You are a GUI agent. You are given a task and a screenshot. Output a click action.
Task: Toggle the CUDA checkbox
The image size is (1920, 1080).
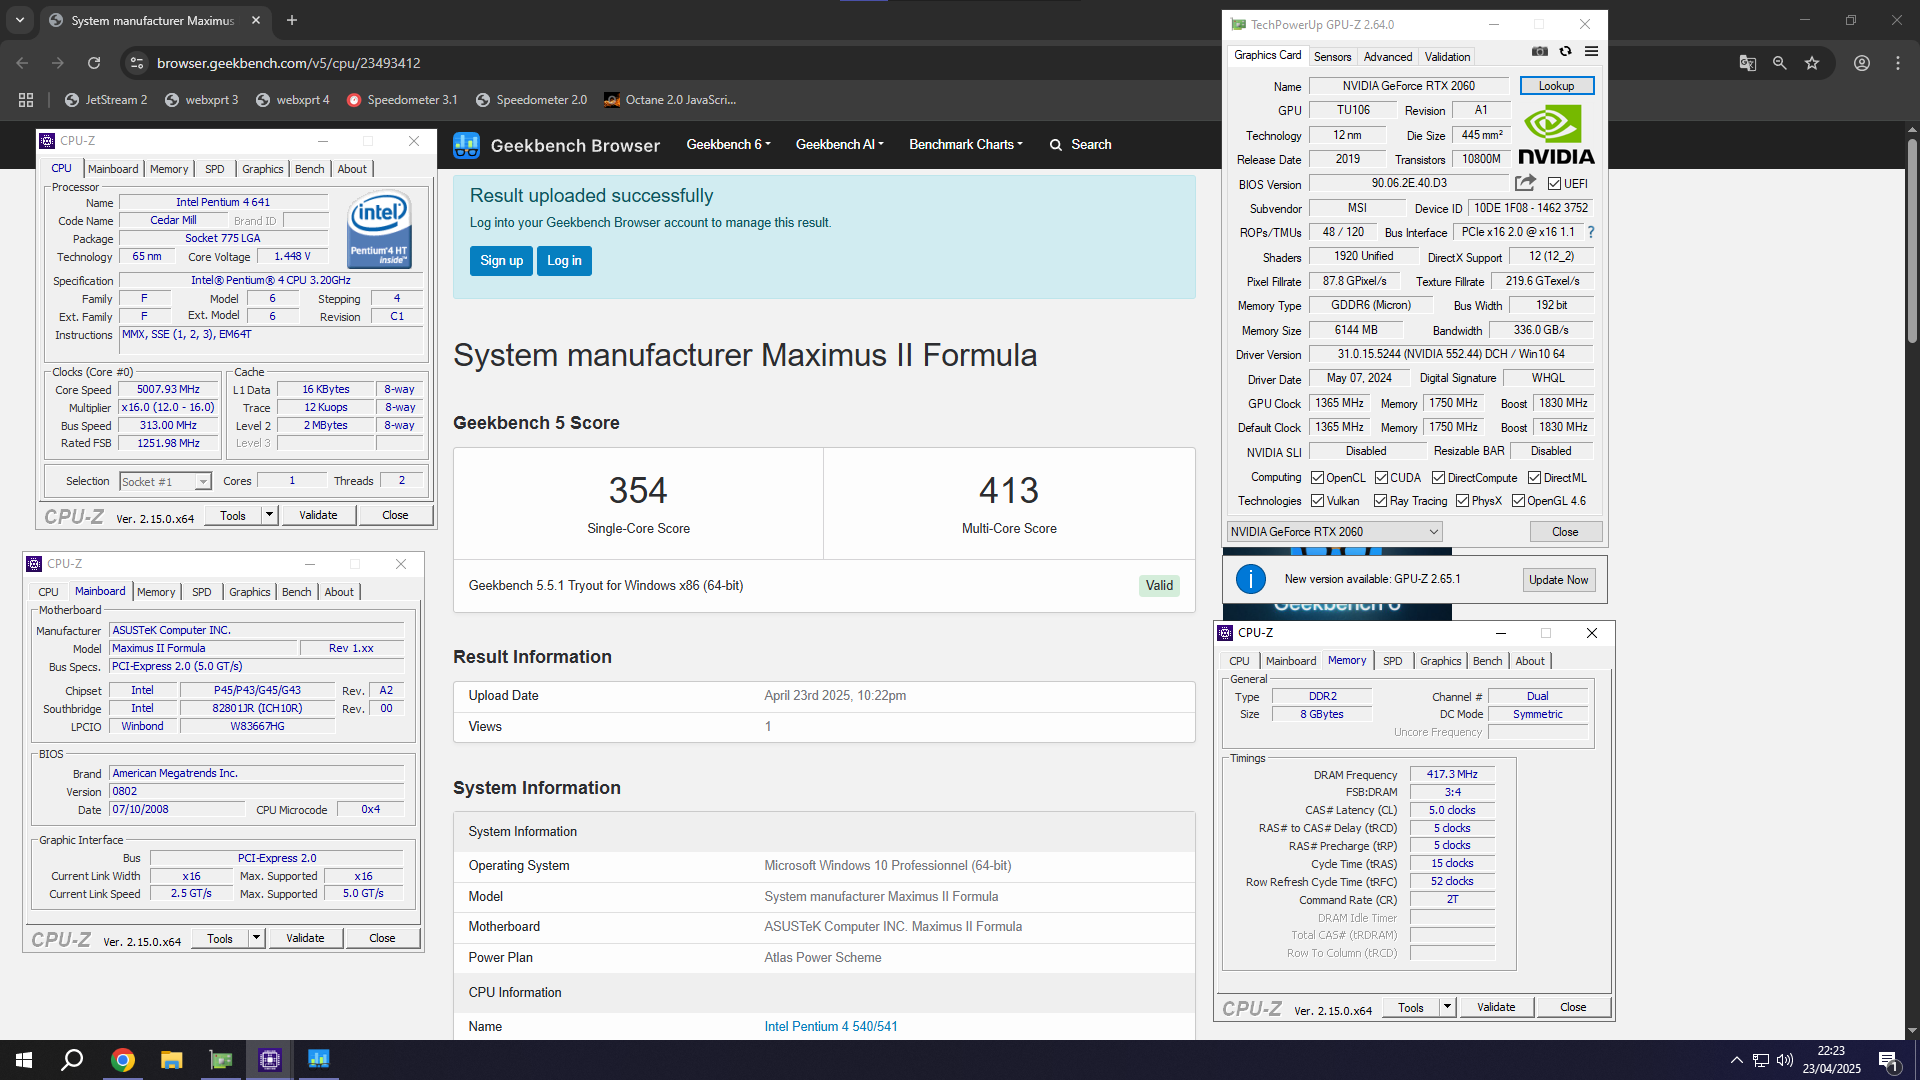click(x=1381, y=478)
